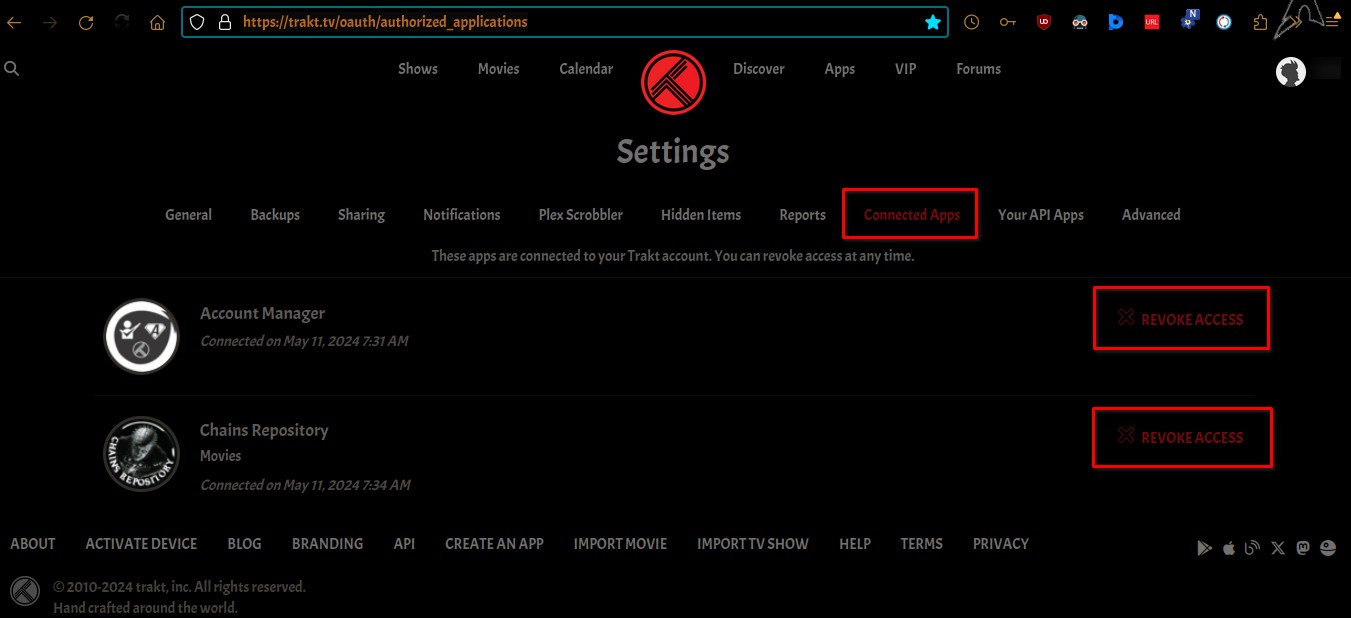The width and height of the screenshot is (1351, 618).
Task: Switch to the Sharing tab
Action: pos(361,215)
